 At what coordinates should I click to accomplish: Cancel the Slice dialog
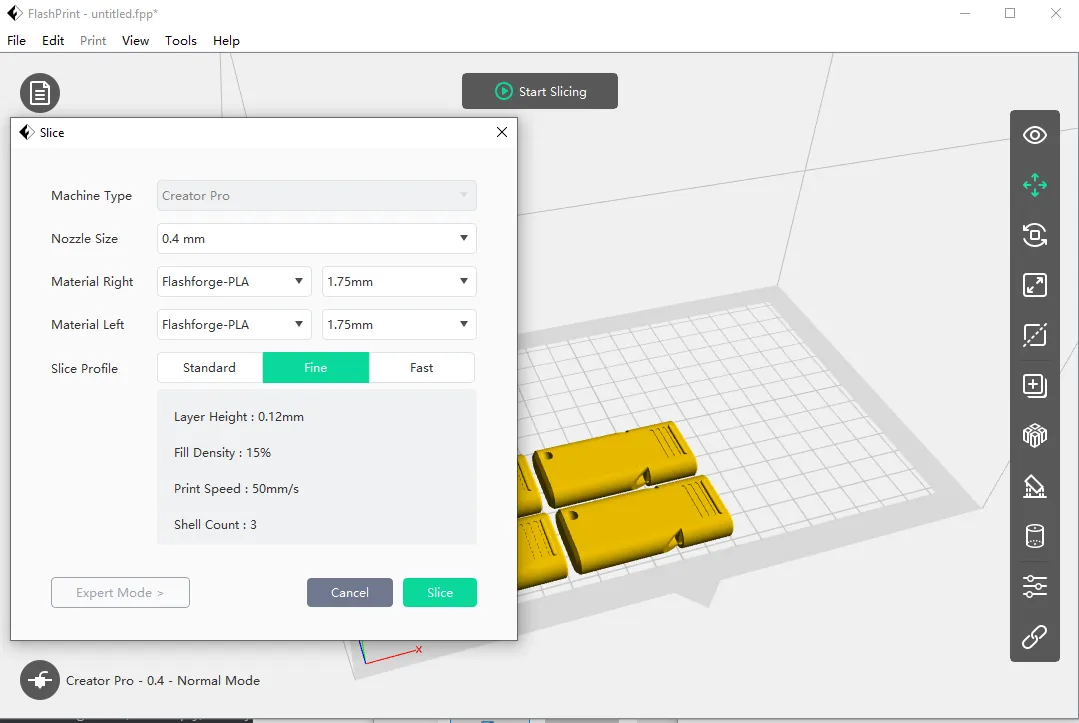tap(350, 592)
